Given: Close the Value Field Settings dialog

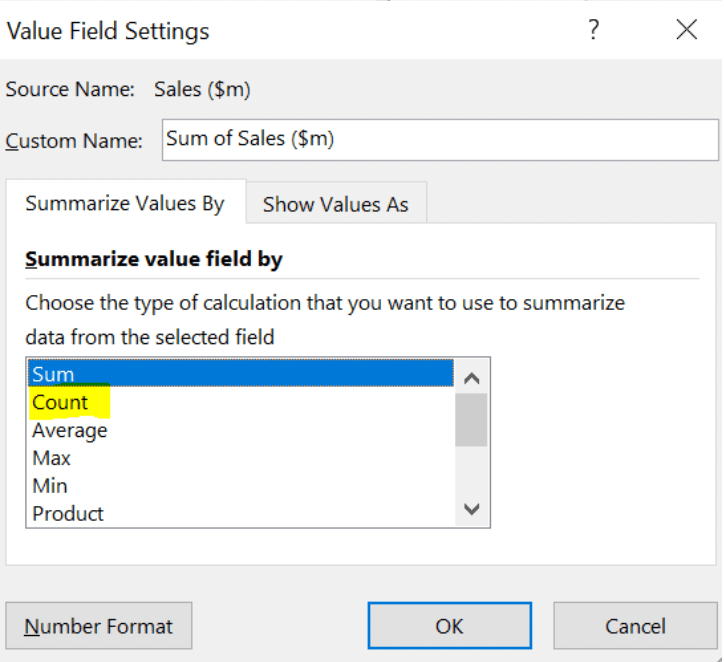Looking at the screenshot, I should point(686,30).
